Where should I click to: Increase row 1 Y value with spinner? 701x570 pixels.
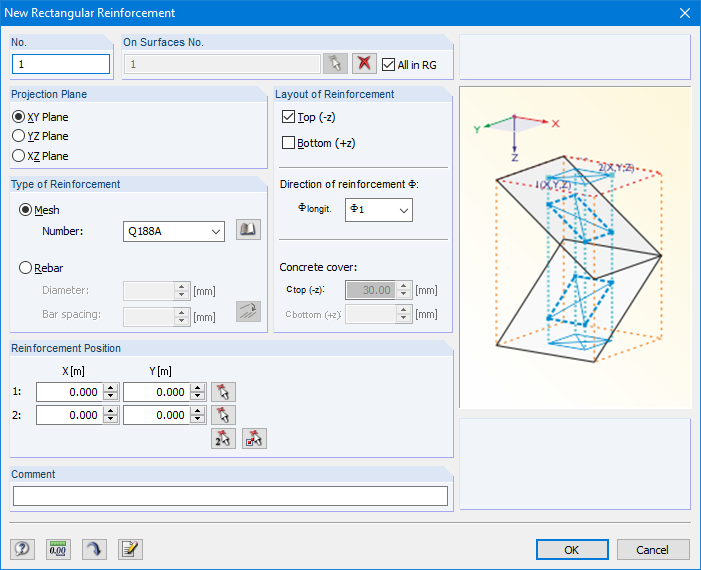(x=198, y=388)
